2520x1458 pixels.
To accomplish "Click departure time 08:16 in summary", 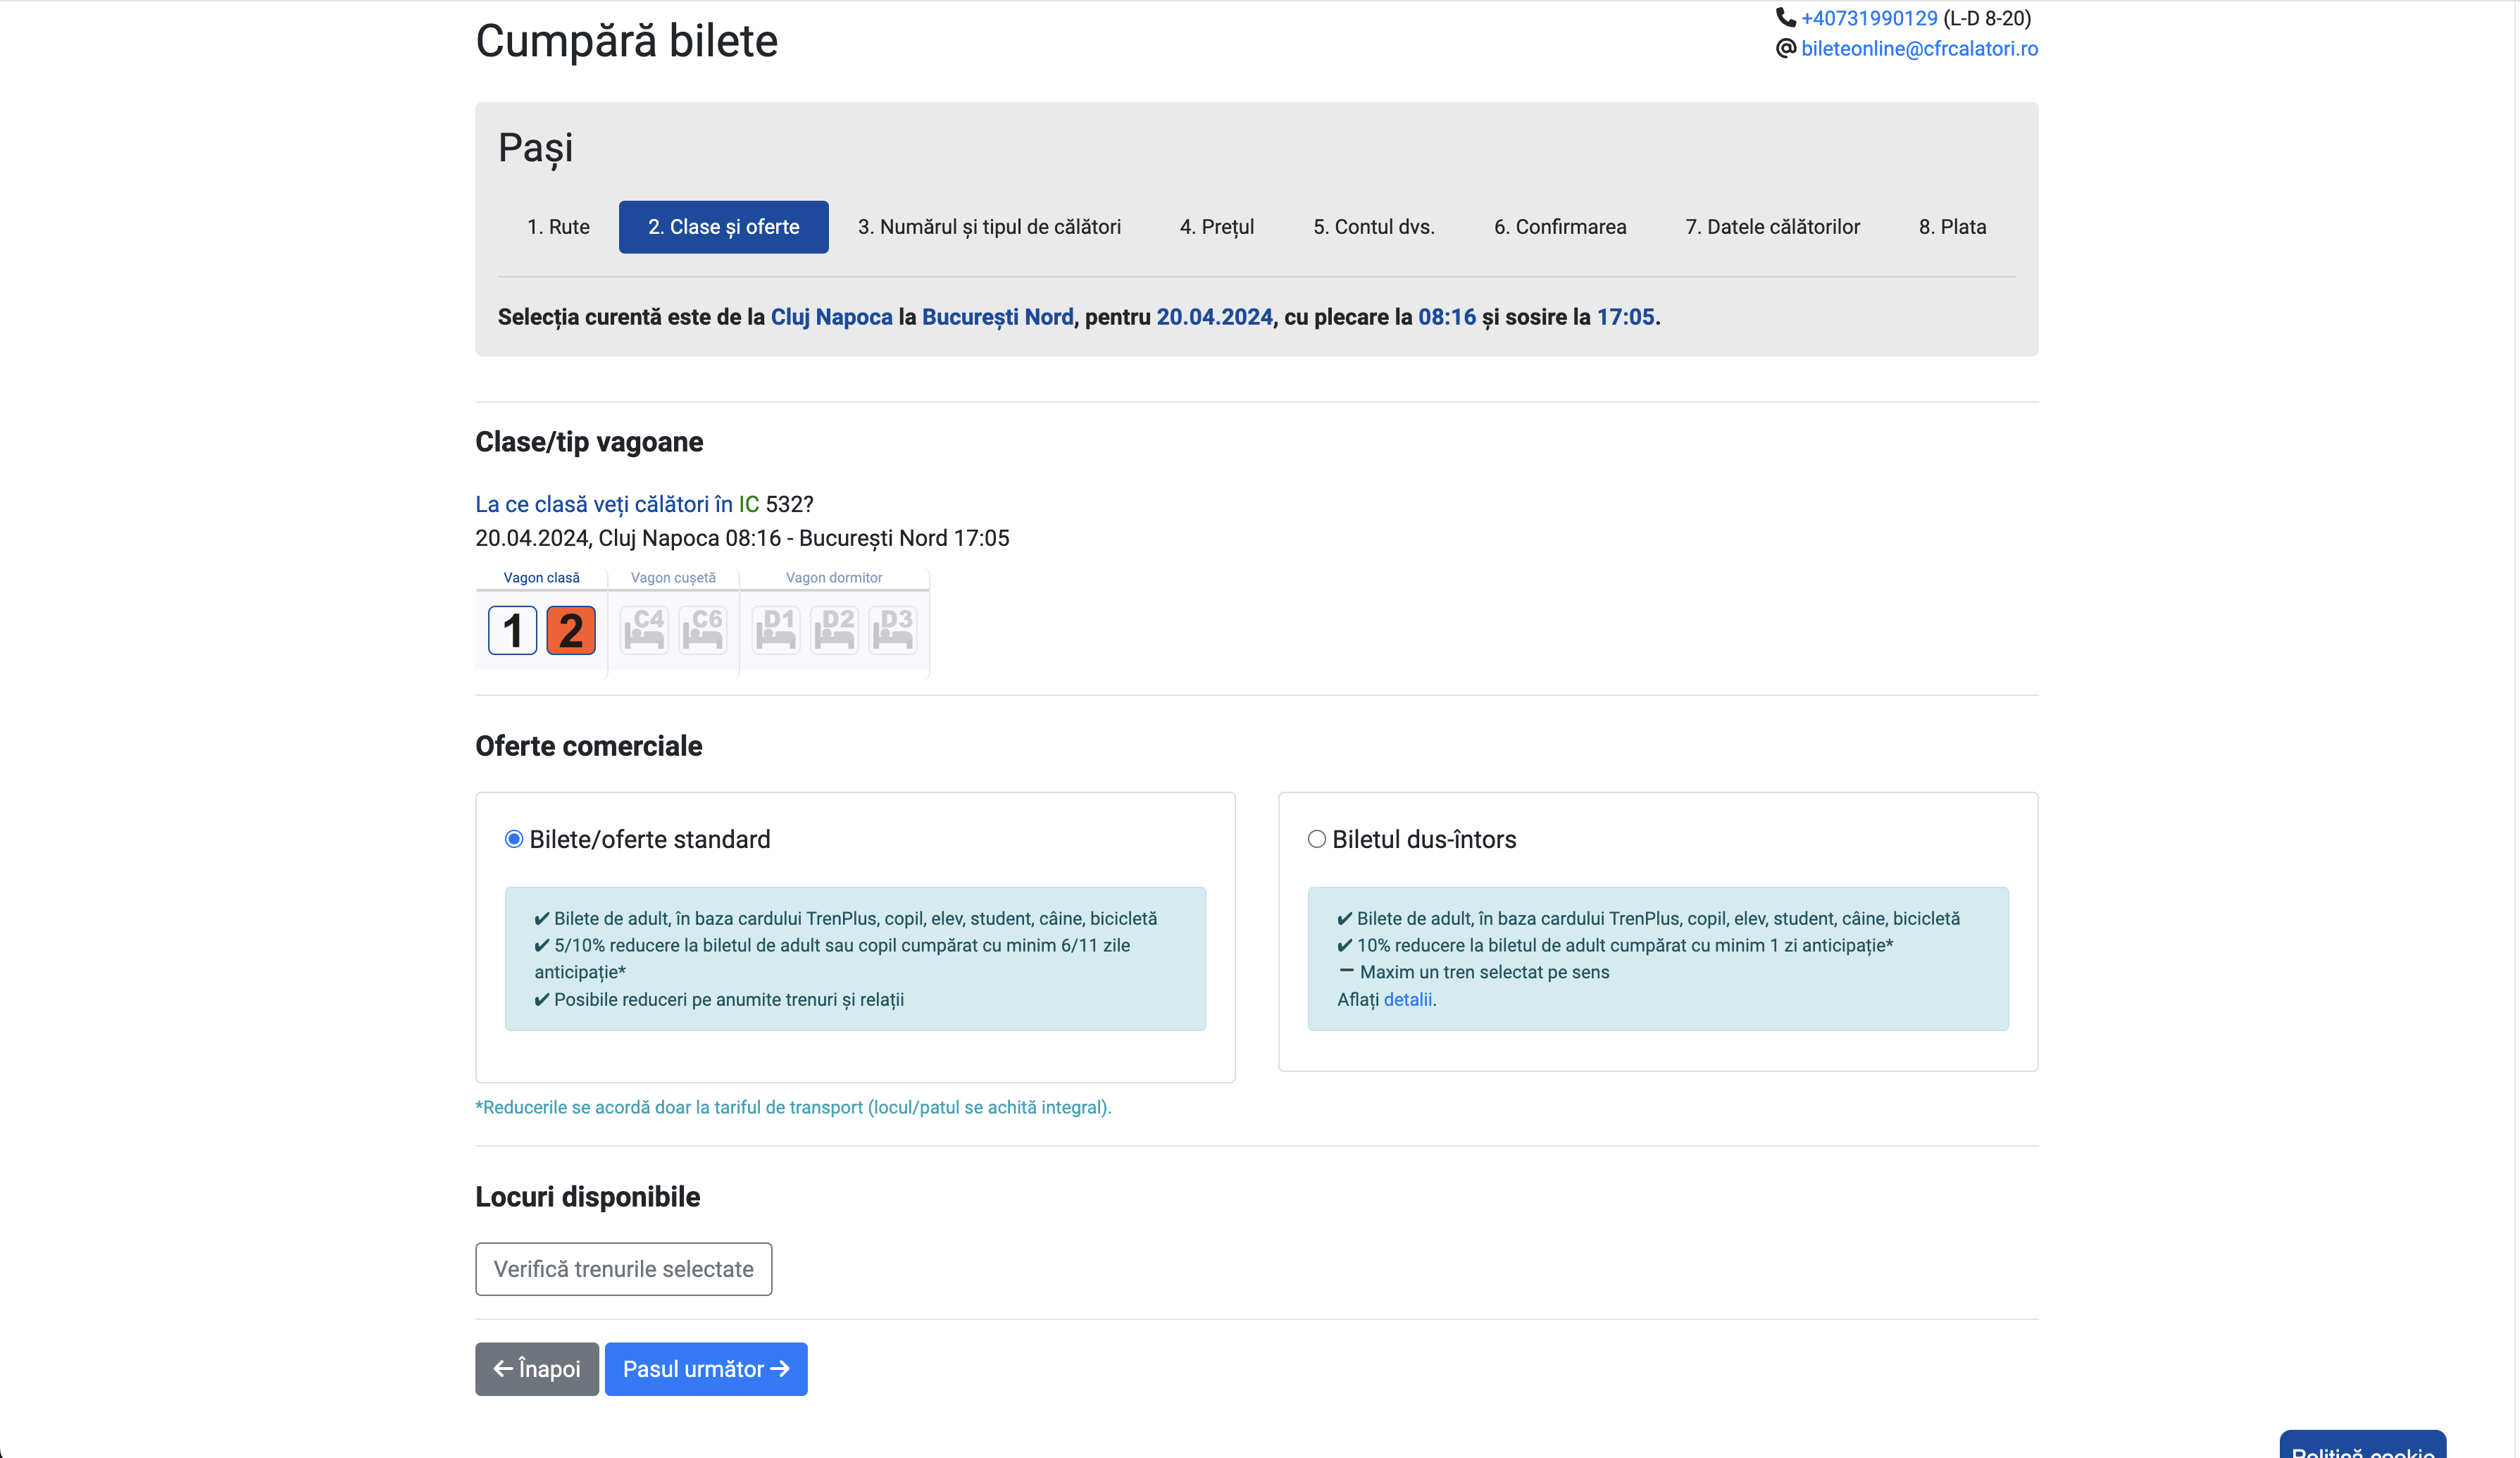I will point(1447,317).
